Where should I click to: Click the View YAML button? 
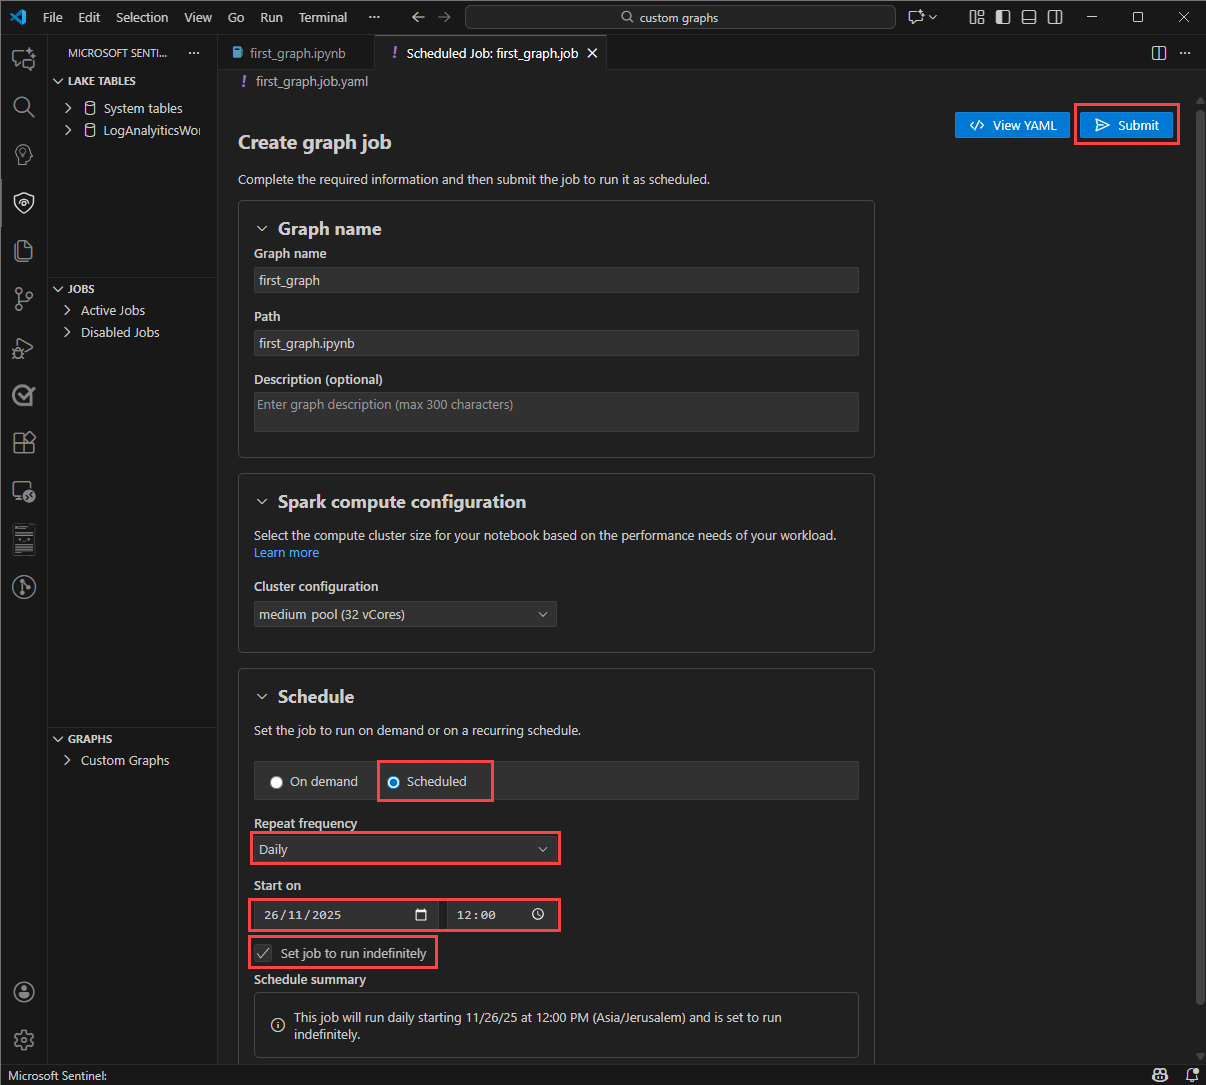click(1012, 125)
